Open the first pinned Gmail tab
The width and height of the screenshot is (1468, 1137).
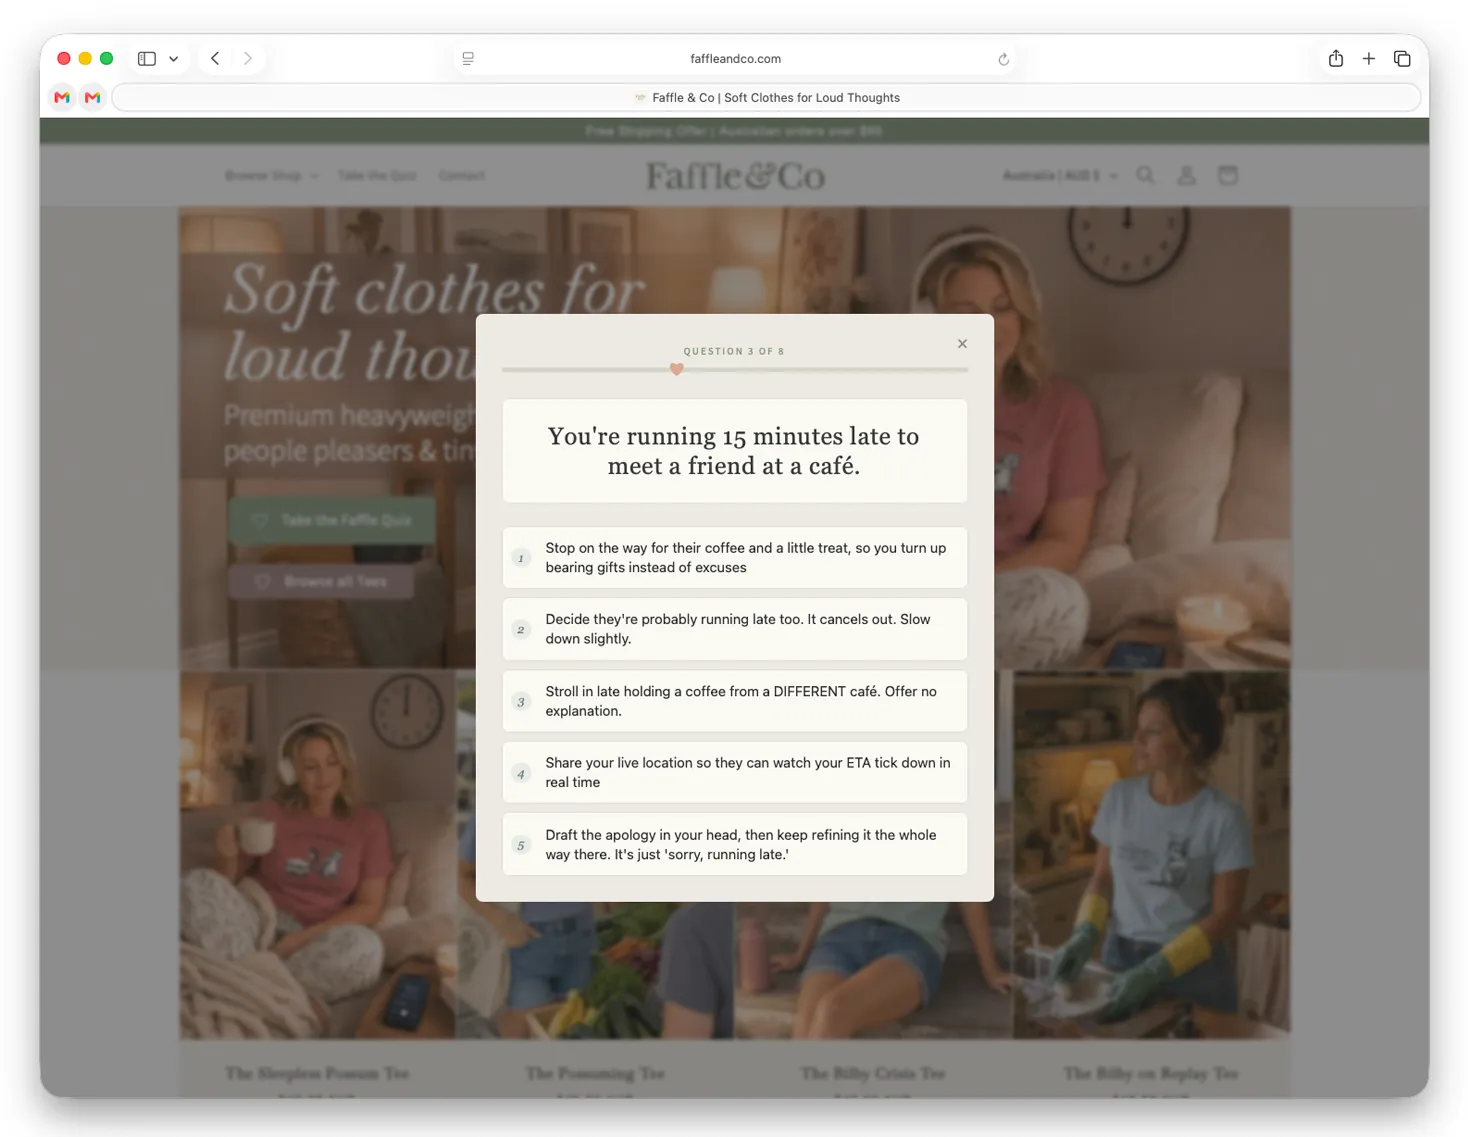[x=62, y=97]
